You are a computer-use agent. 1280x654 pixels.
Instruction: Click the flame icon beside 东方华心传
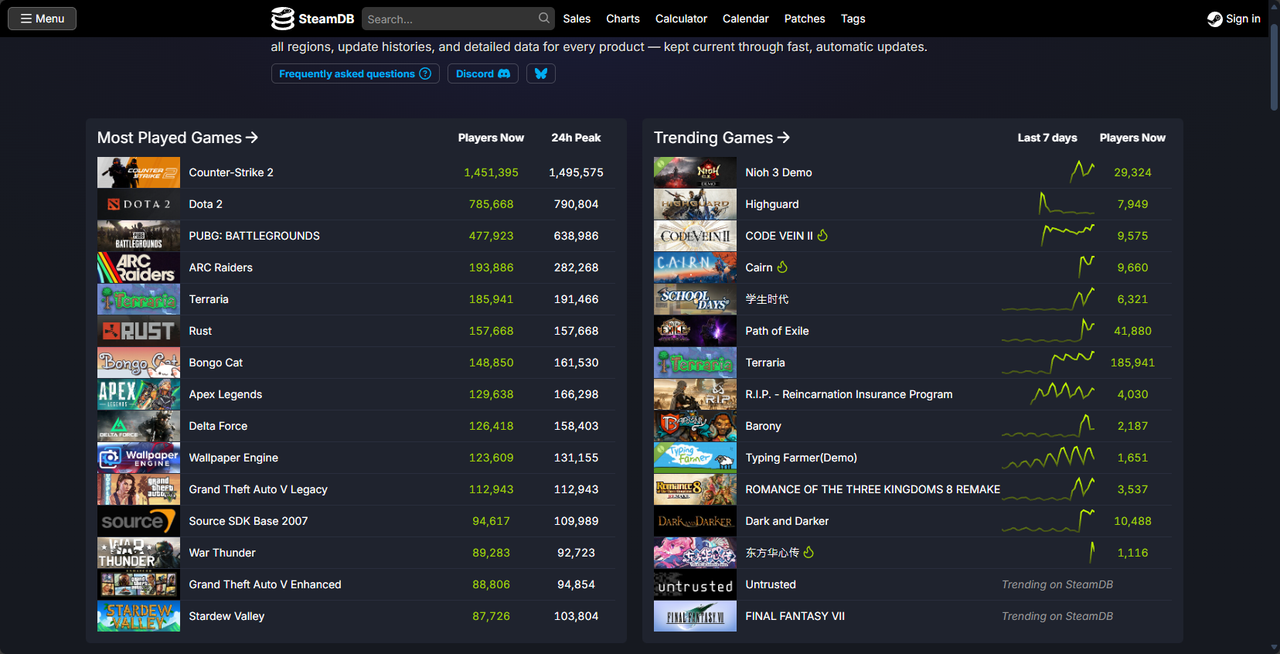click(x=809, y=552)
